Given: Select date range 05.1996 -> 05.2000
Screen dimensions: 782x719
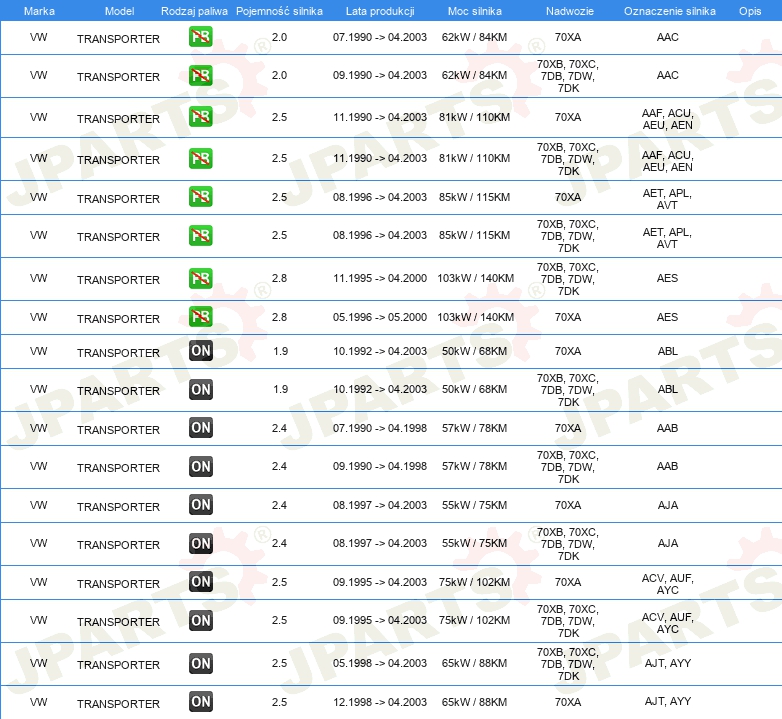Looking at the screenshot, I should (380, 317).
